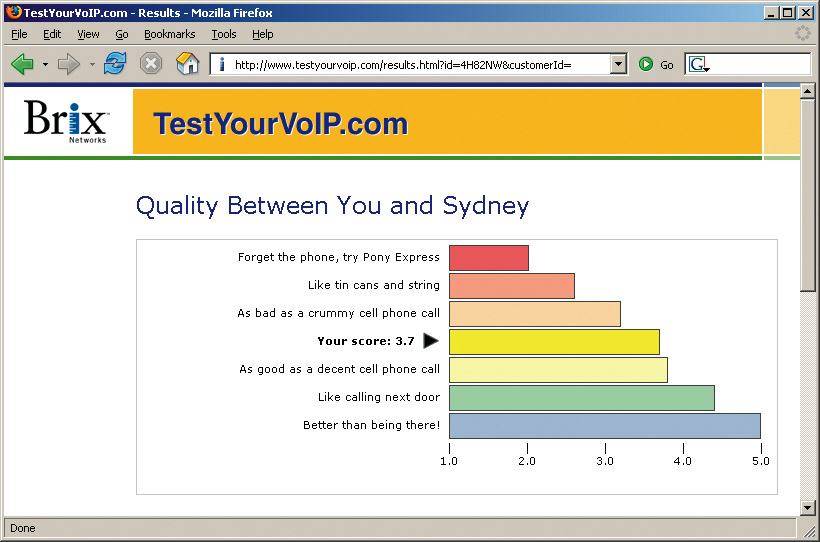Open the Forward button history dropdown arrow
The width and height of the screenshot is (820, 542).
coord(92,65)
